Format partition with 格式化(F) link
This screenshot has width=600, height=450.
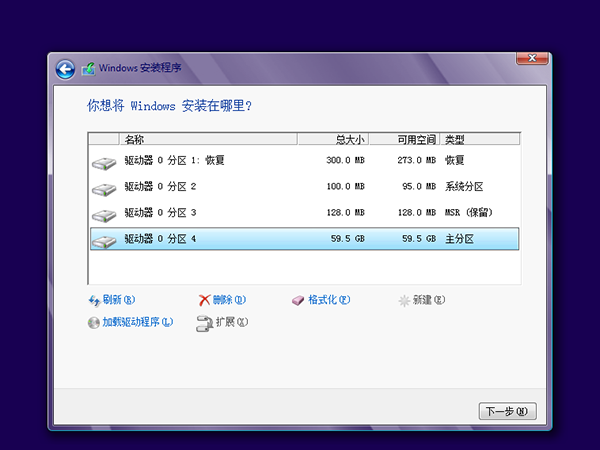(329, 300)
